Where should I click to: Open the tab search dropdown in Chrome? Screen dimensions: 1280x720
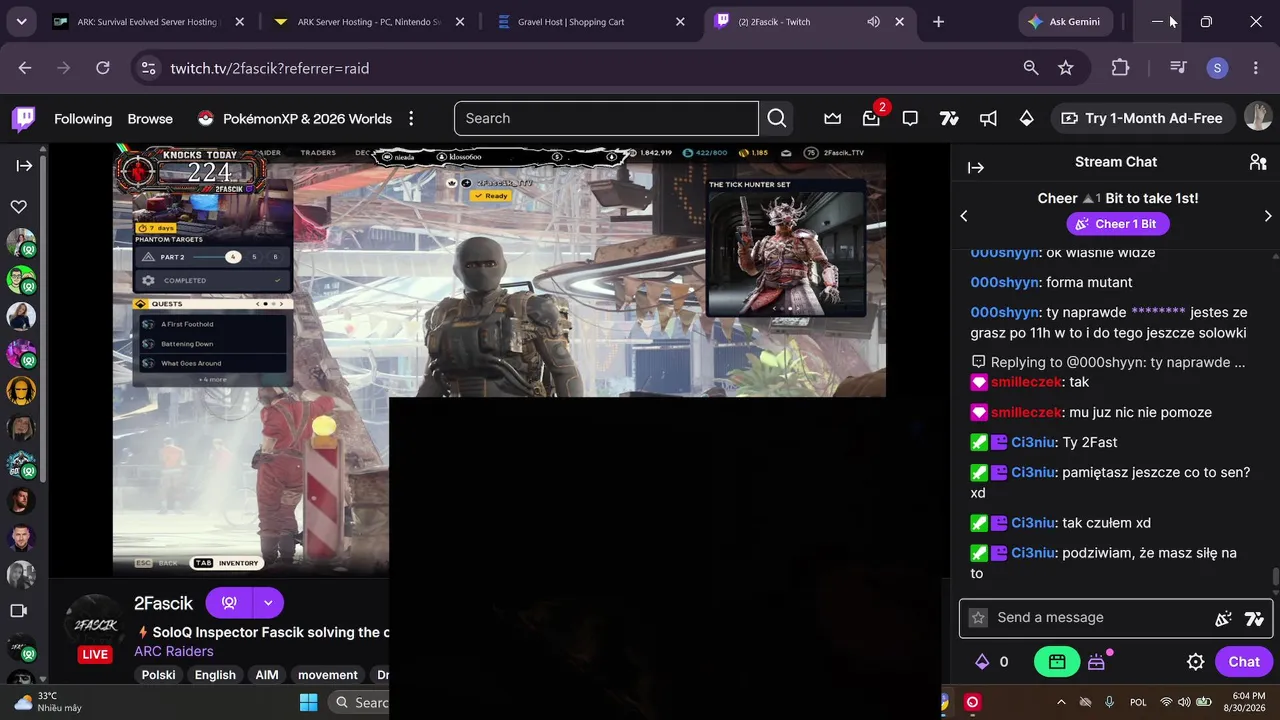[21, 21]
